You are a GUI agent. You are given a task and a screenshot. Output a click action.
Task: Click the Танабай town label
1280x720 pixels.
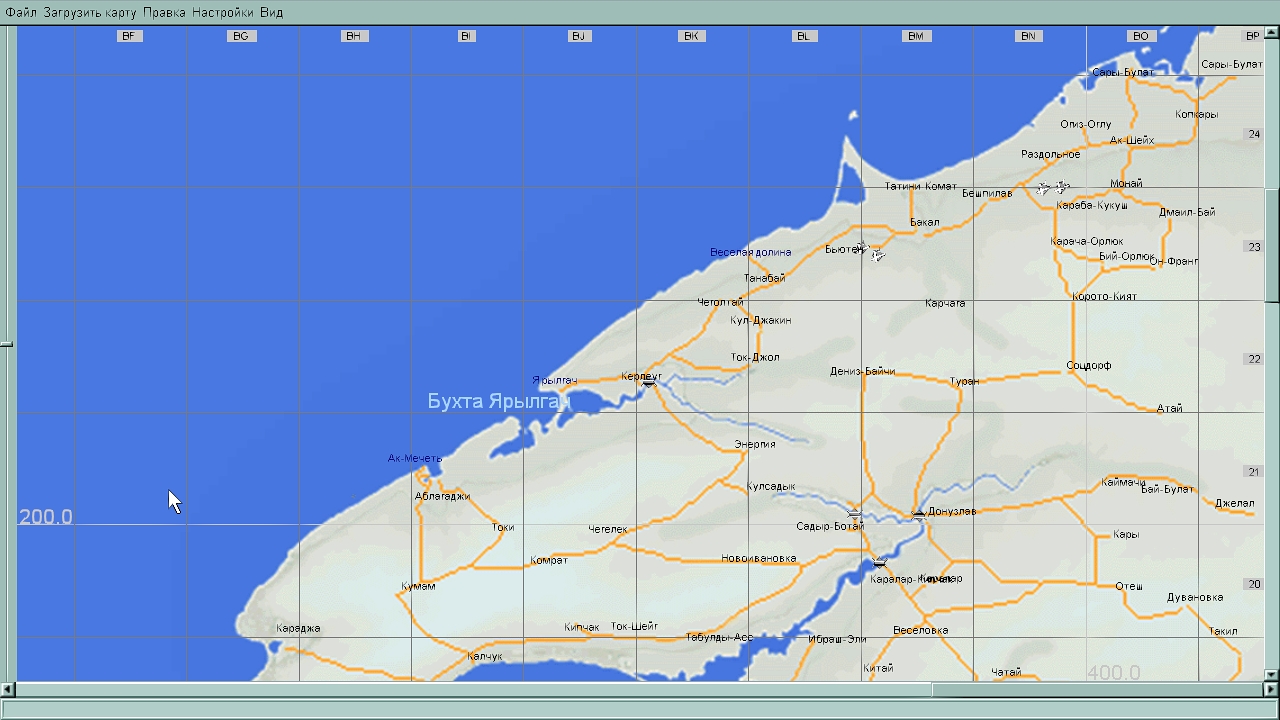tap(765, 278)
